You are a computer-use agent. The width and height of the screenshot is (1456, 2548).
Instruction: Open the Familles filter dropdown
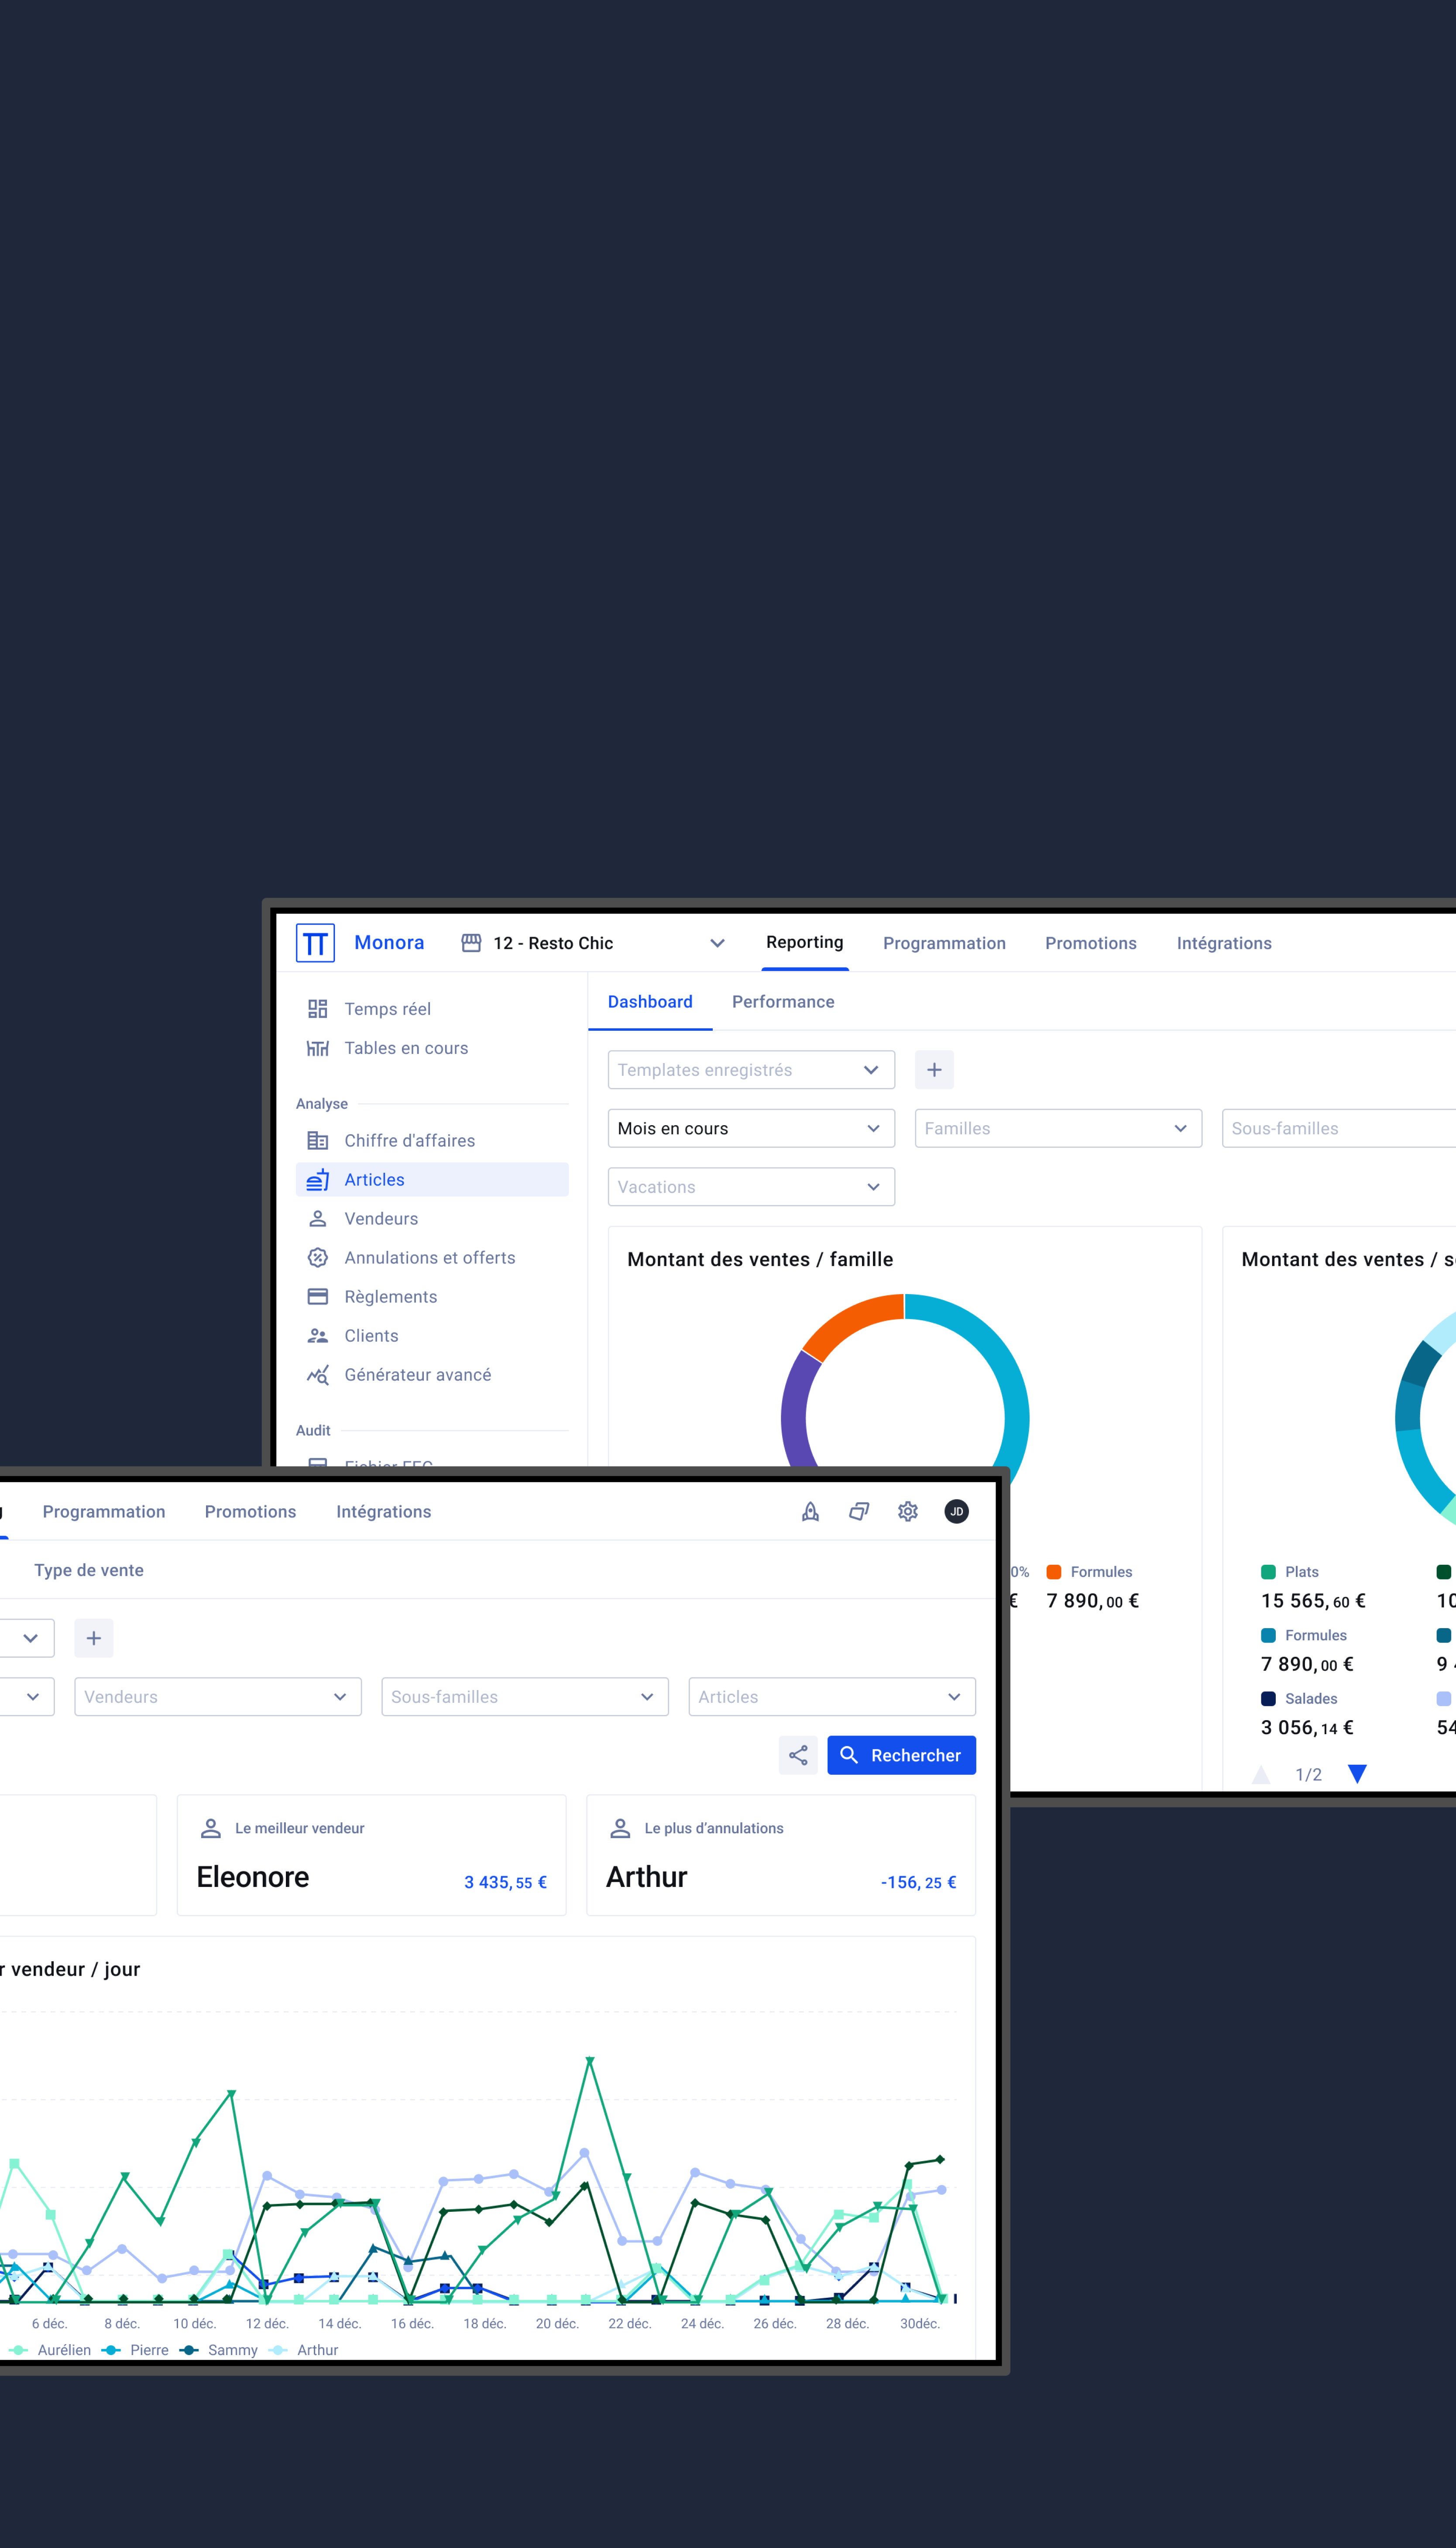[x=1058, y=1129]
